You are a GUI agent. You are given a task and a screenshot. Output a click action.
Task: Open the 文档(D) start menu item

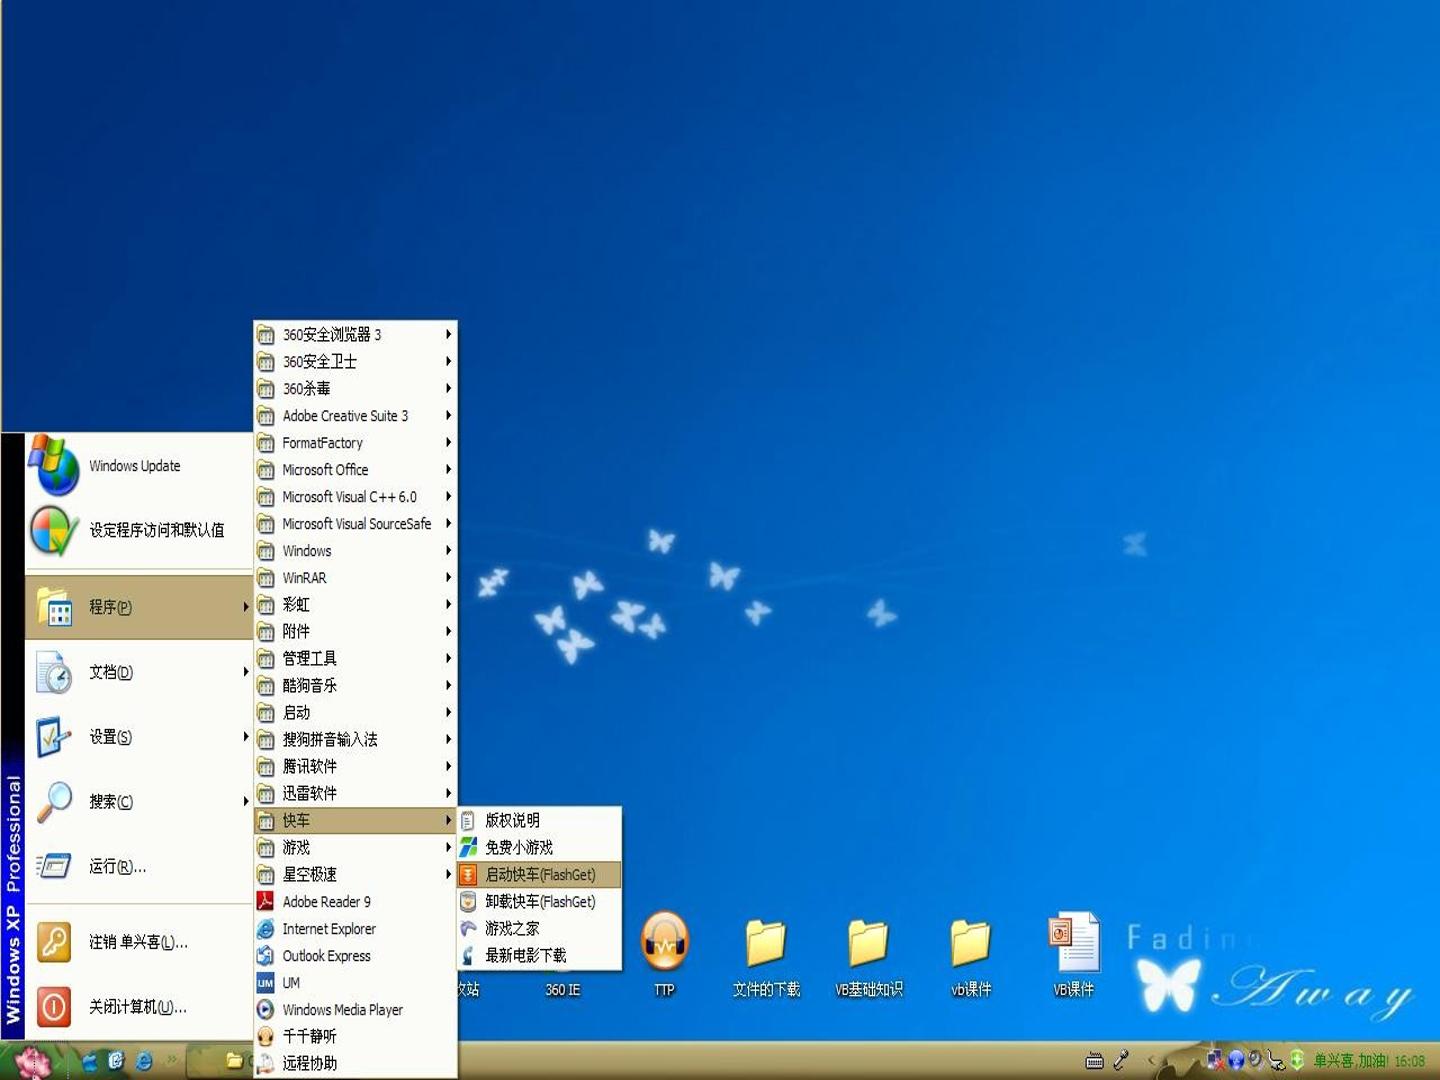click(139, 672)
